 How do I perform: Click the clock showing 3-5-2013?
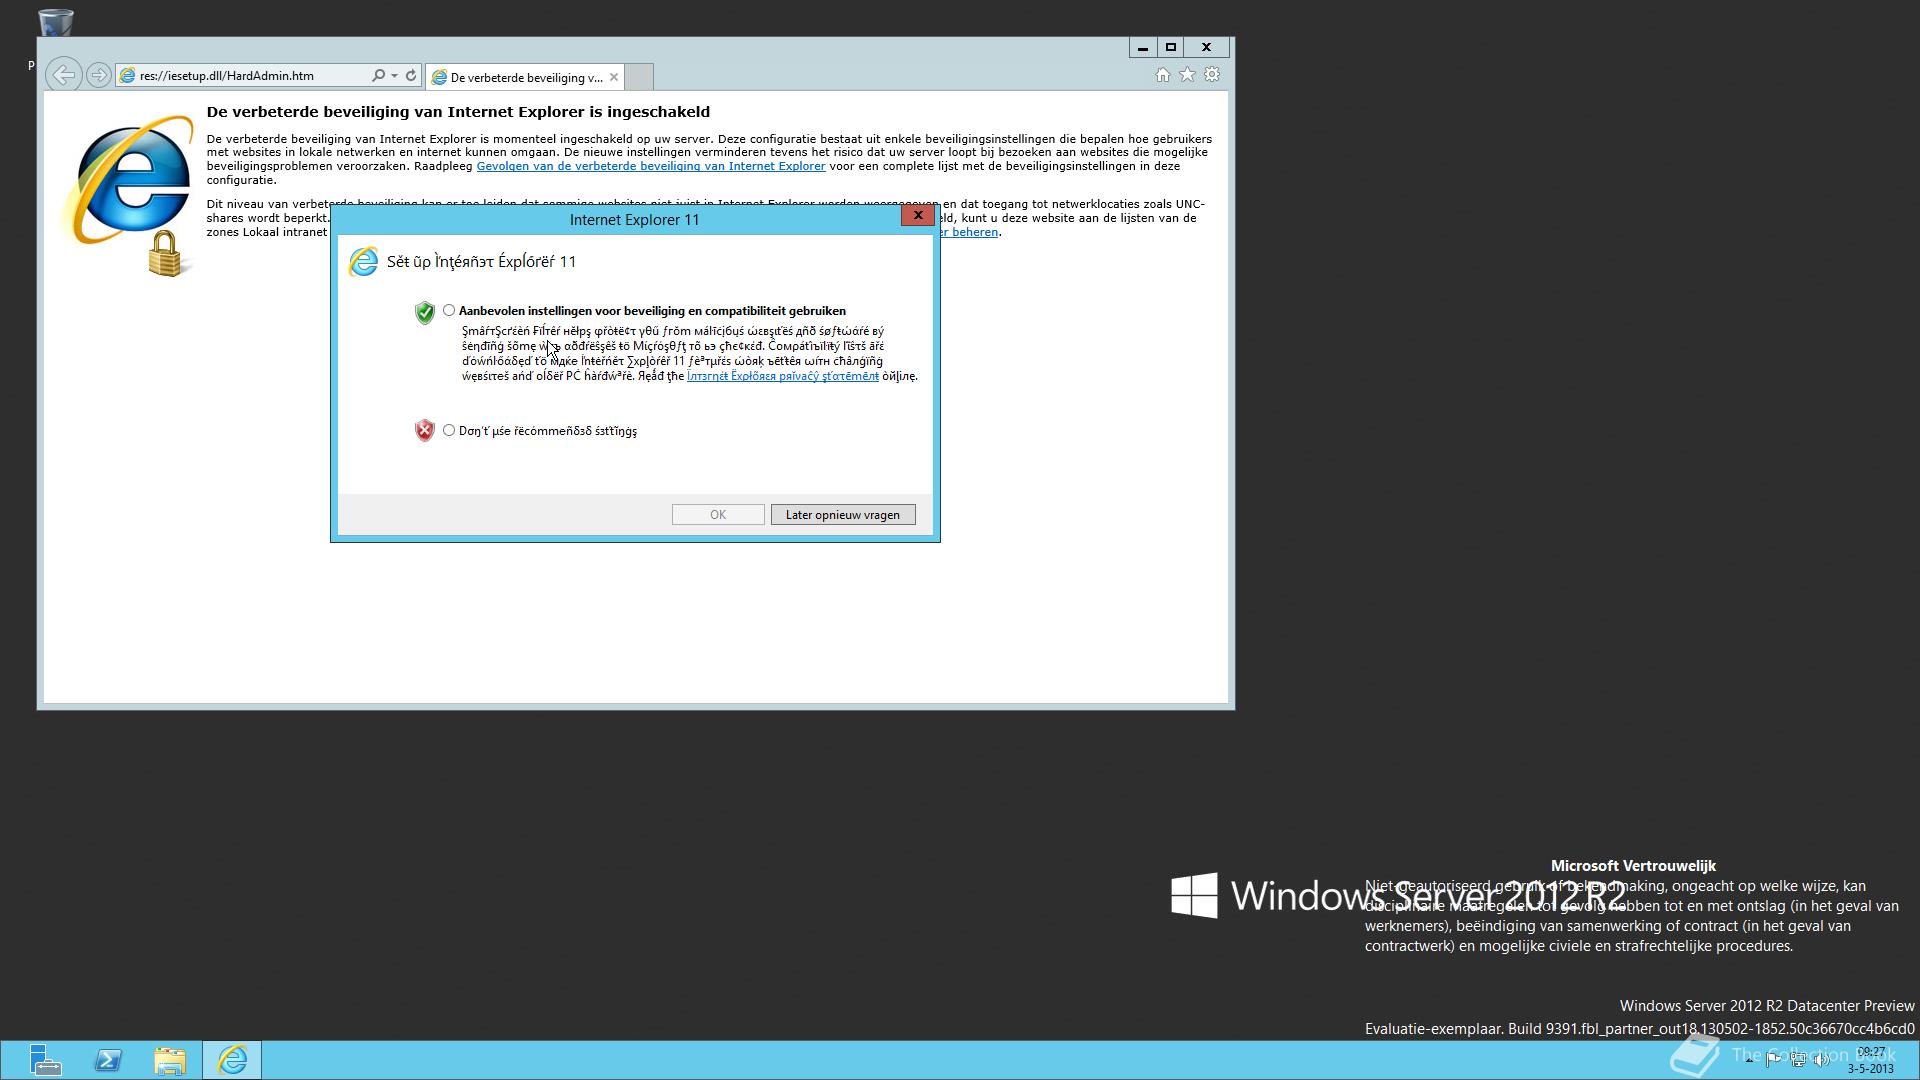[1870, 1061]
